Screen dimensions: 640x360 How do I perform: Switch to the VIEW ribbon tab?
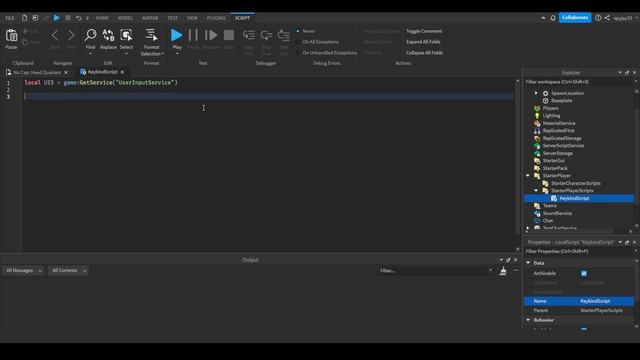click(192, 18)
